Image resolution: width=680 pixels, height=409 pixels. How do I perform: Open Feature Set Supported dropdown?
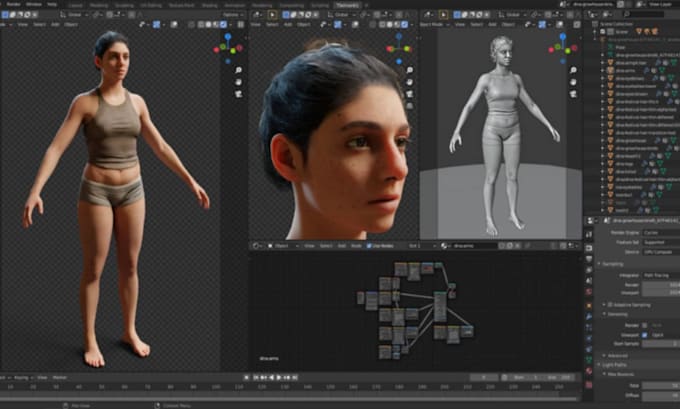coord(661,242)
